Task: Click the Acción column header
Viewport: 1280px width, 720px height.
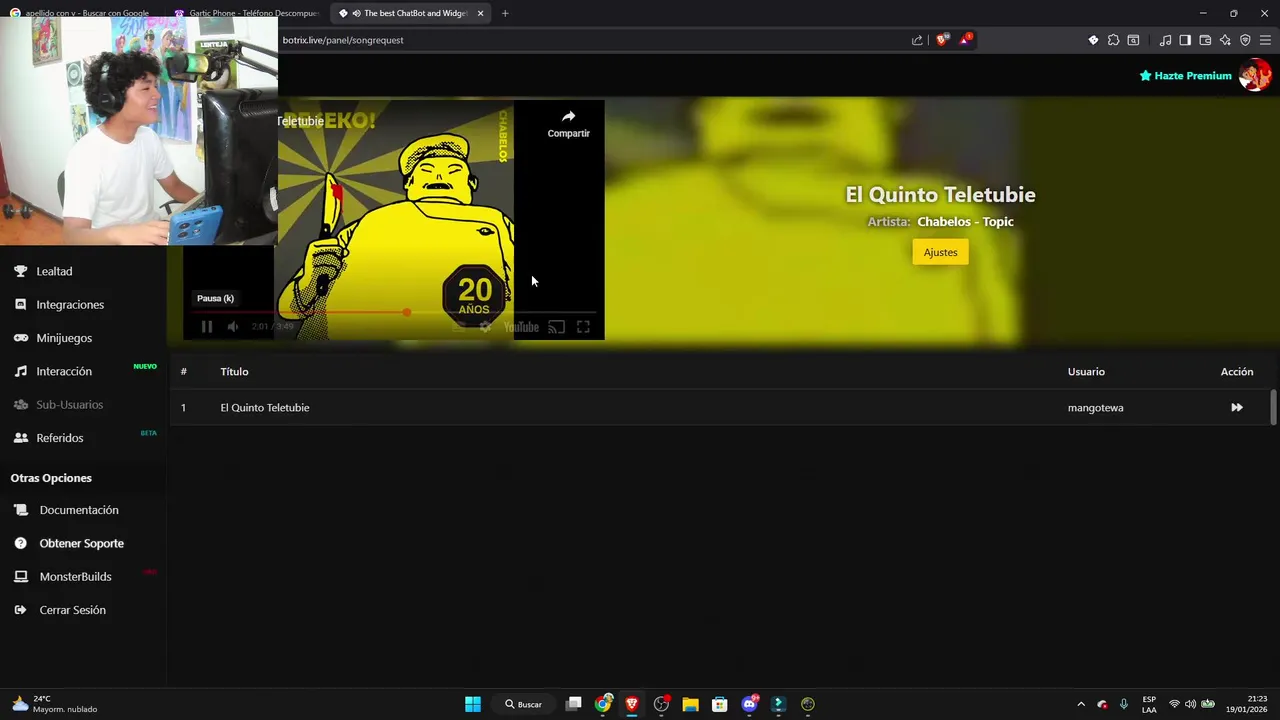Action: coord(1237,371)
